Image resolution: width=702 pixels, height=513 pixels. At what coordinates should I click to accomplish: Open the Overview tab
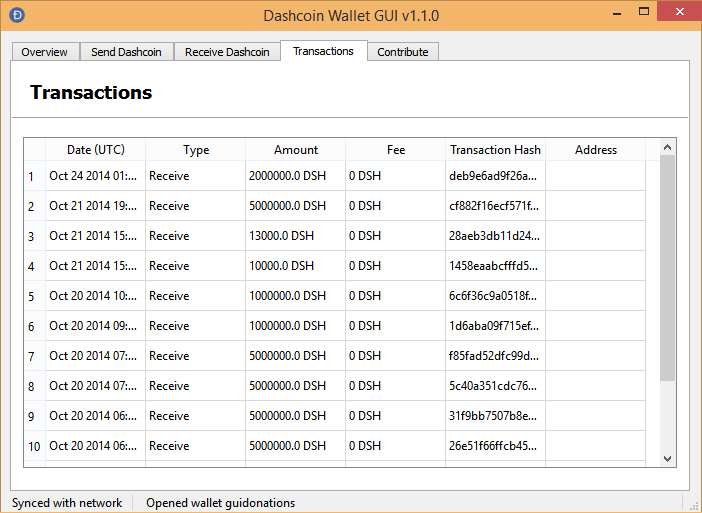tap(44, 52)
